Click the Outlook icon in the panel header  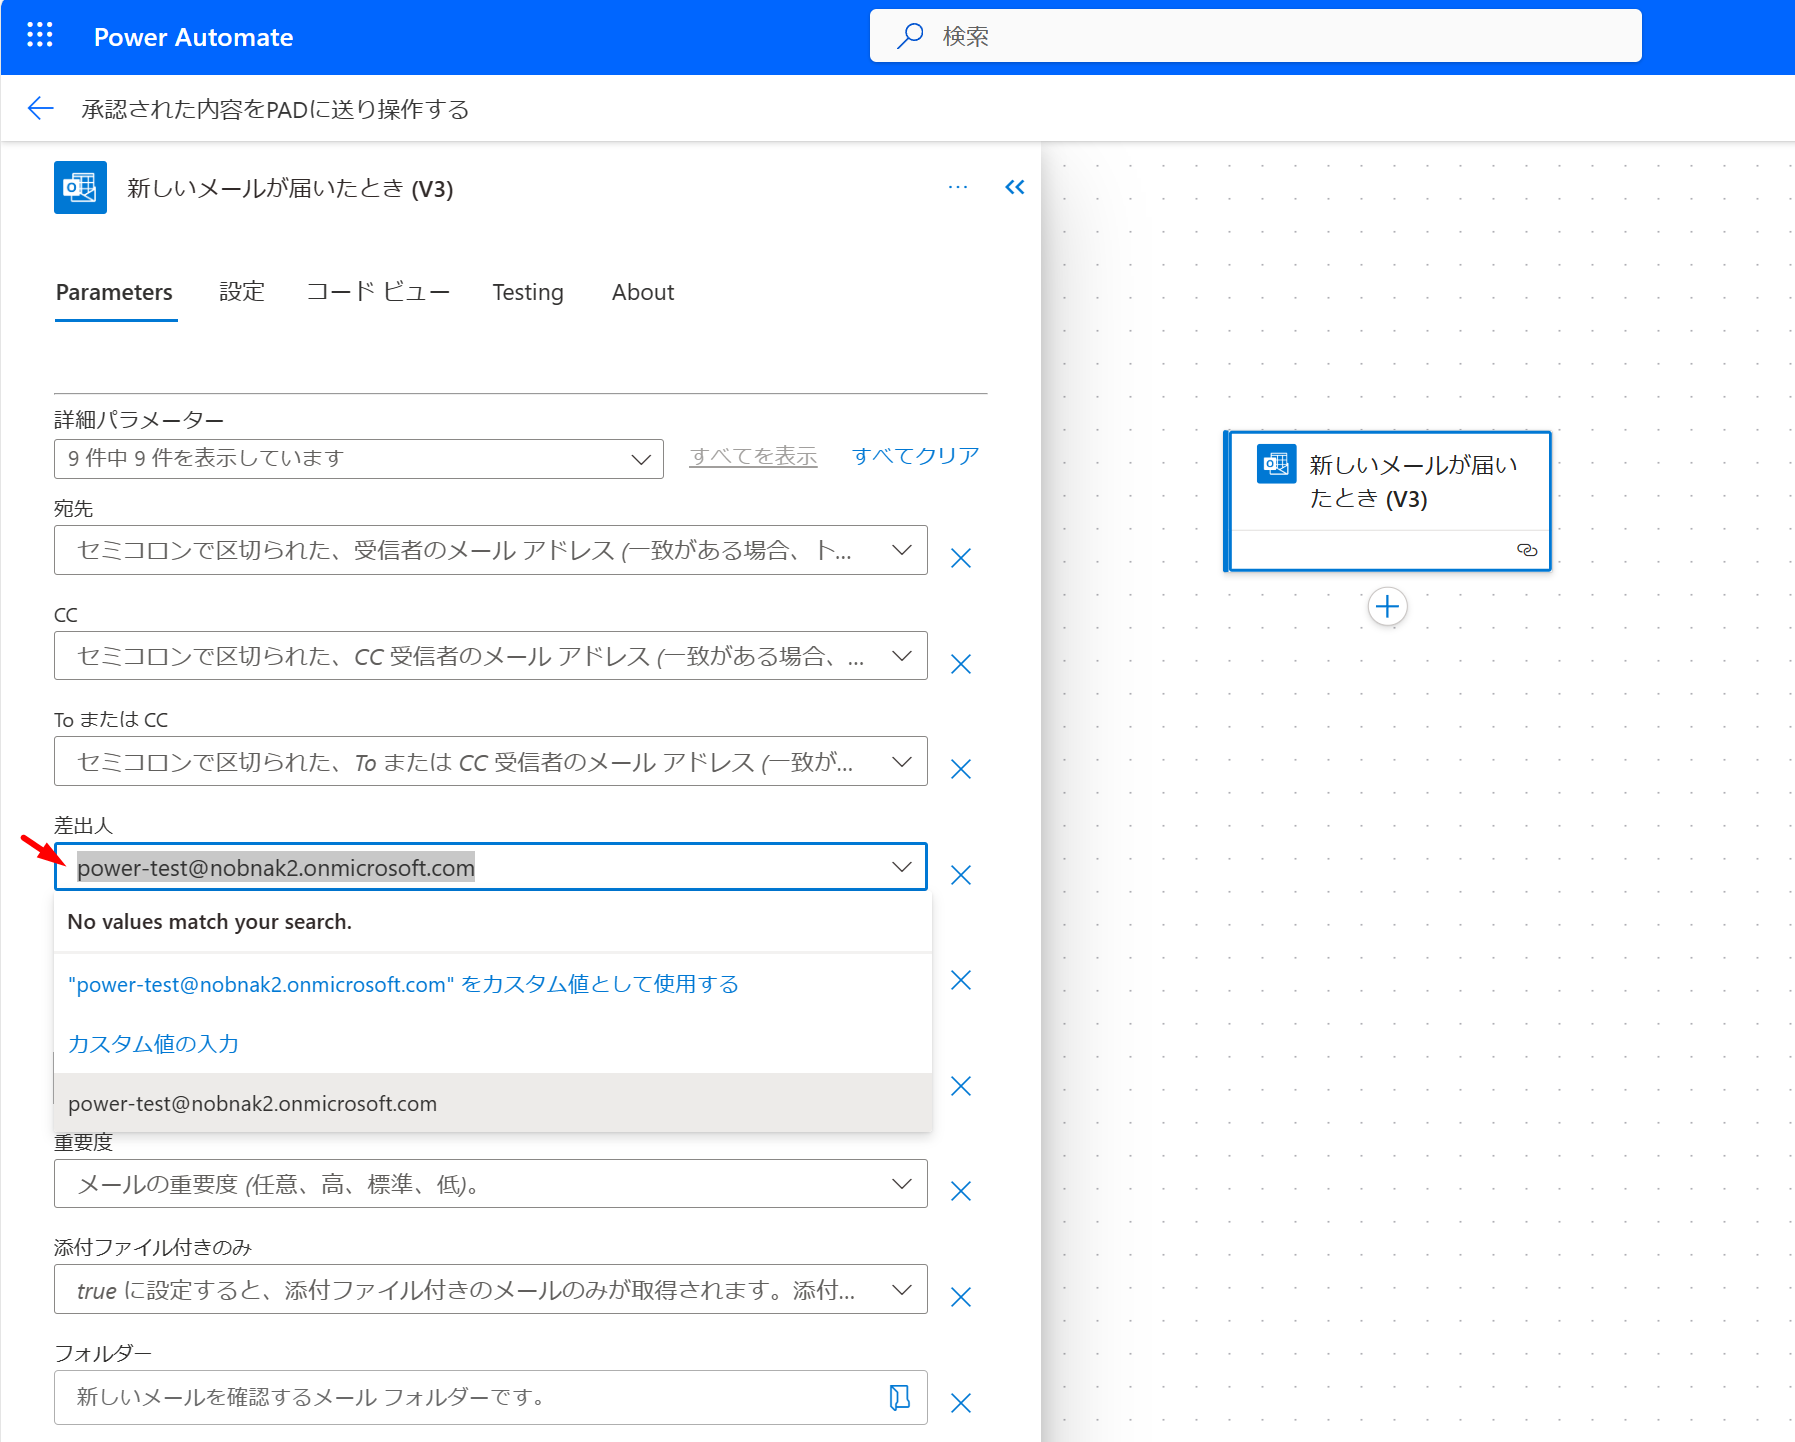coord(80,188)
